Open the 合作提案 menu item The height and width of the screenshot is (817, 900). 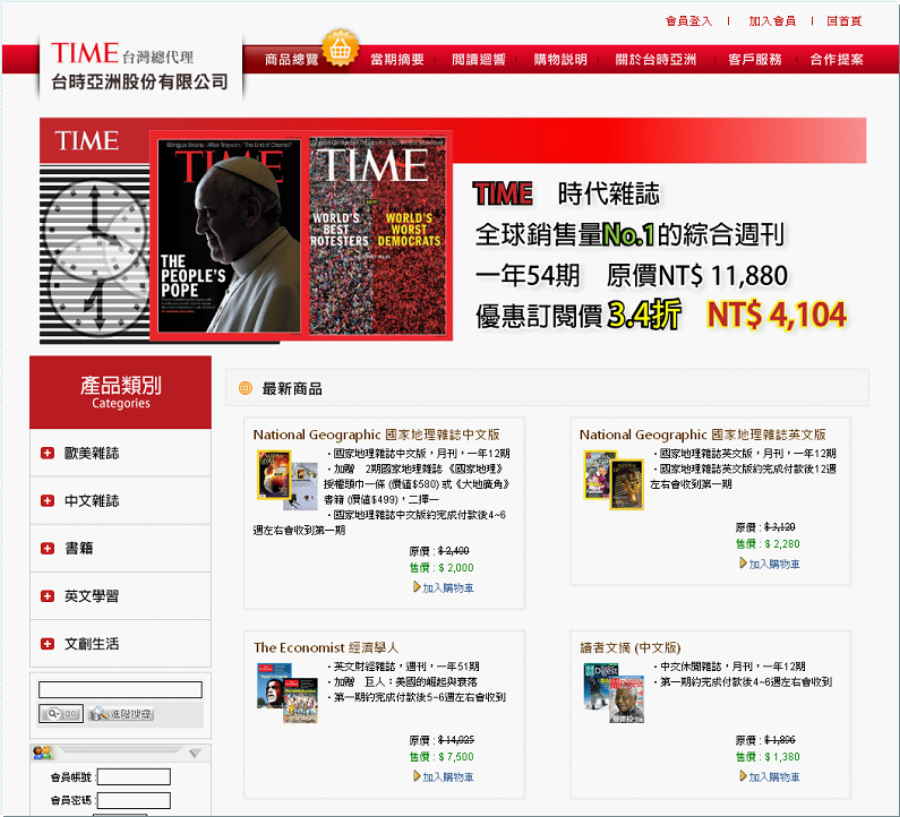tap(836, 60)
